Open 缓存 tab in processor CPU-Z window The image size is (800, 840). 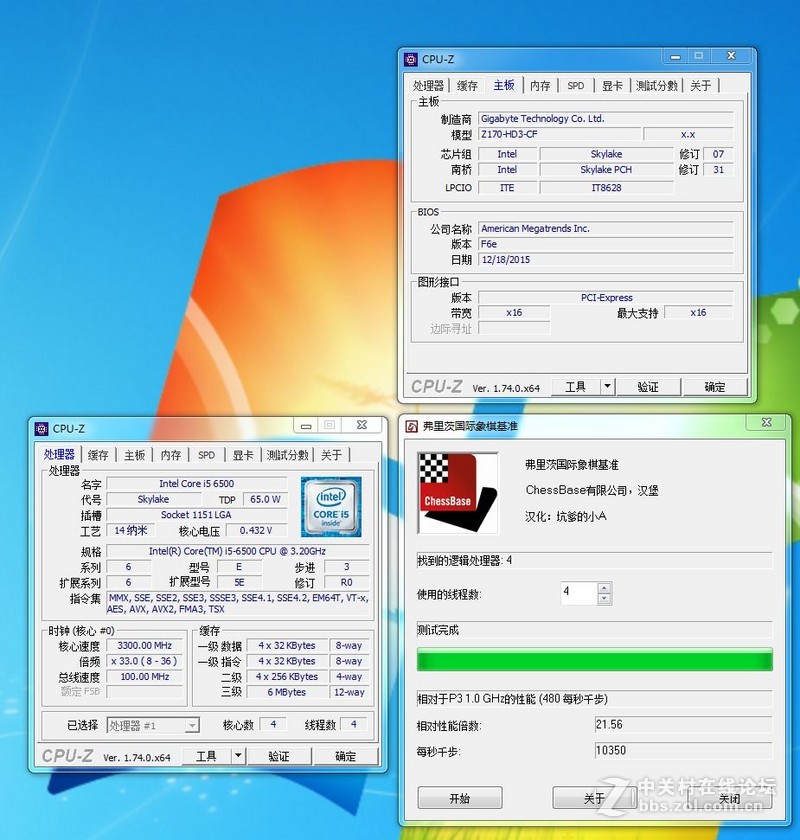[98, 455]
